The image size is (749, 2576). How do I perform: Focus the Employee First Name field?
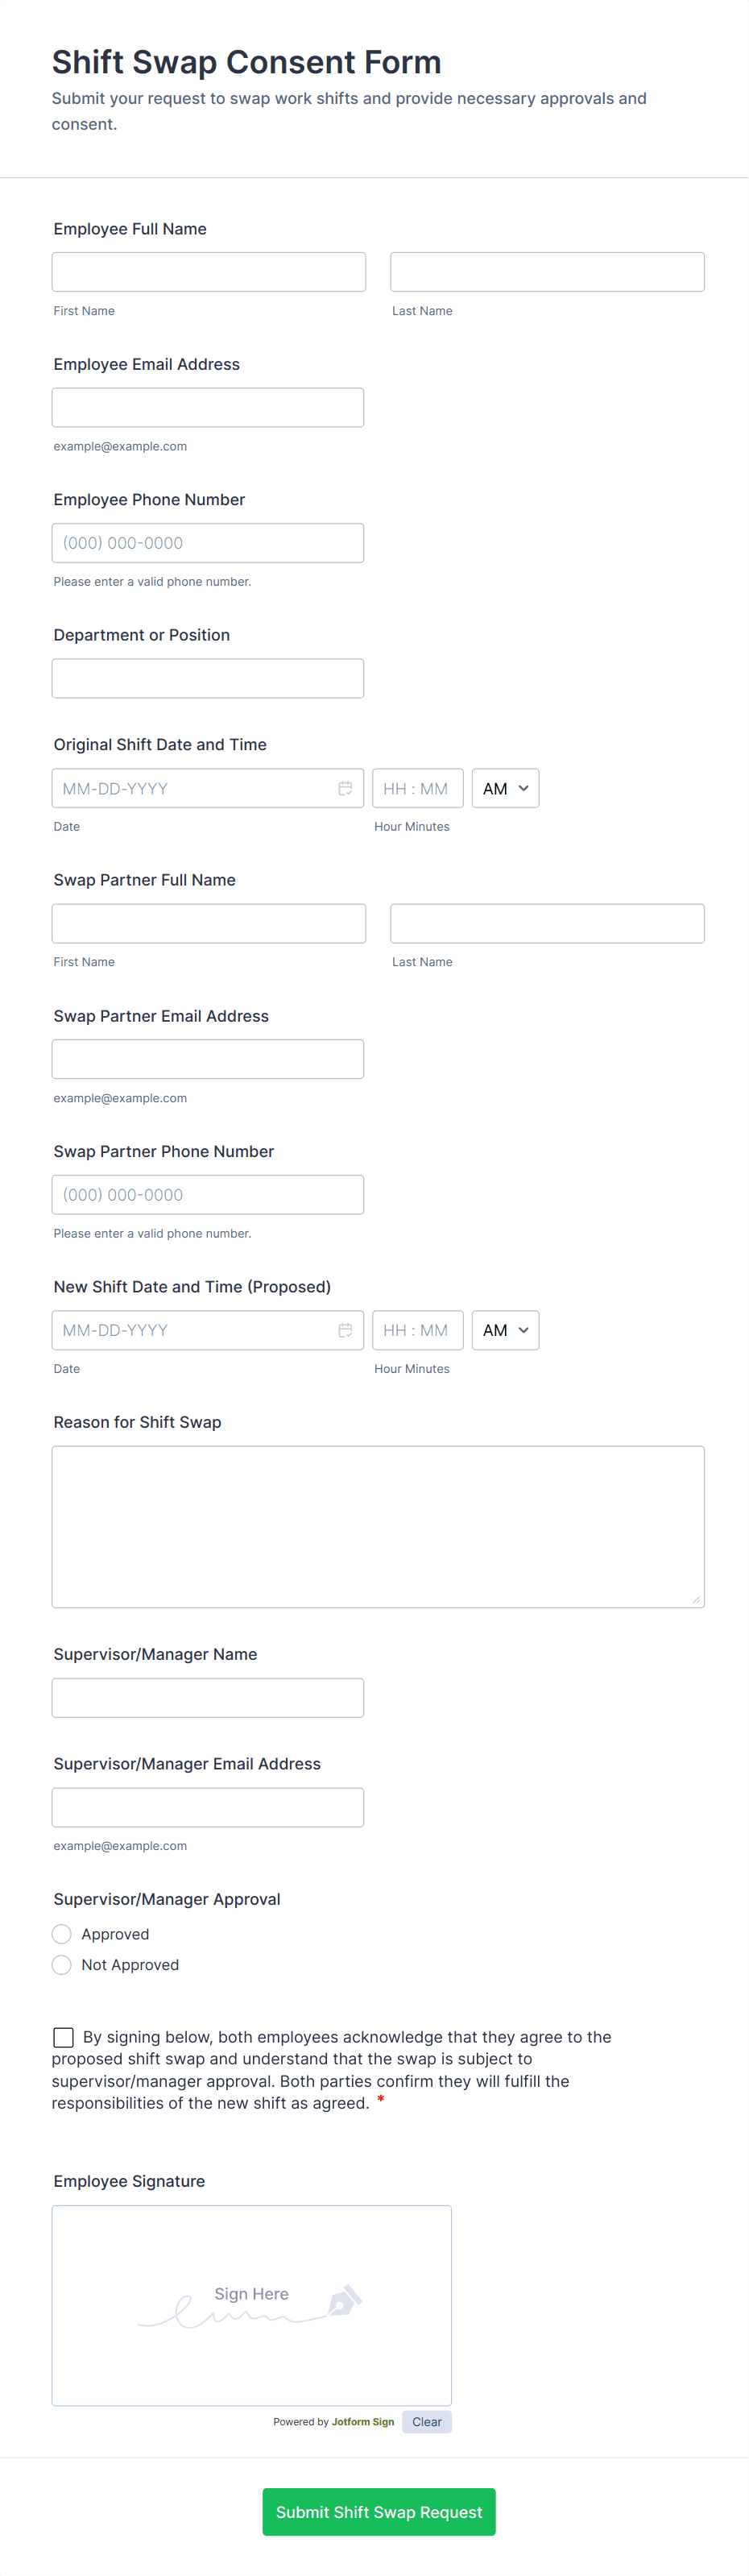coord(208,272)
